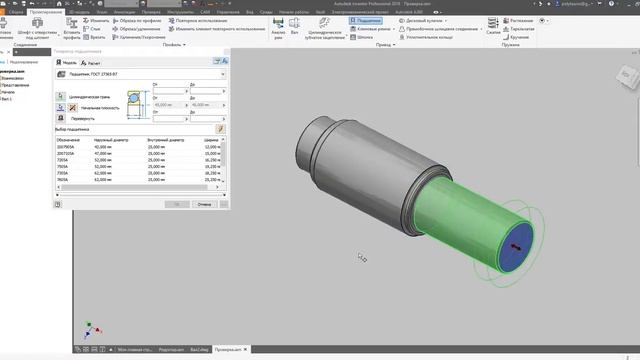Viewport: 640px width, 360px height.
Task: Select the Шпонка key connection tool
Action: pyautogui.click(x=362, y=37)
